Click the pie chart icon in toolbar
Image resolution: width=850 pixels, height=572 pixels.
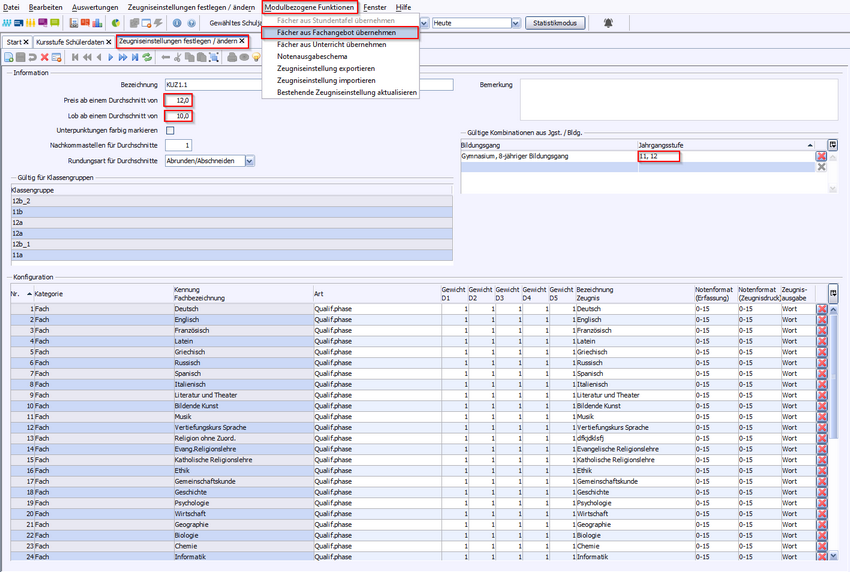pyautogui.click(x=116, y=22)
